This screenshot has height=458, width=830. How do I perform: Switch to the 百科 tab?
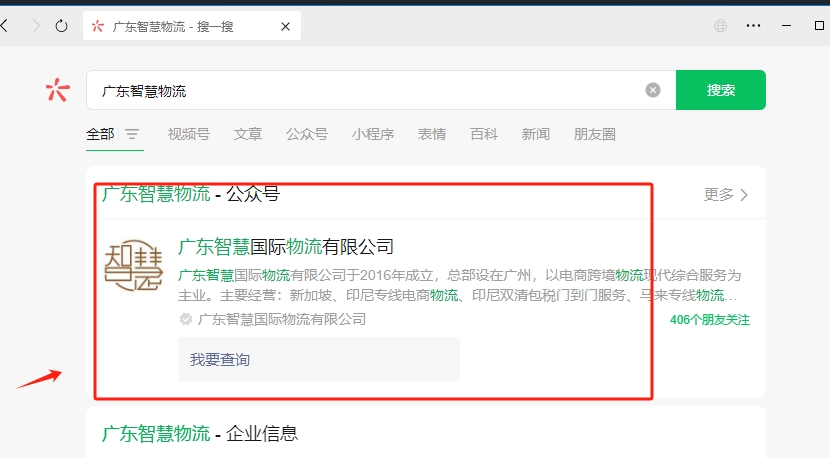click(x=484, y=134)
